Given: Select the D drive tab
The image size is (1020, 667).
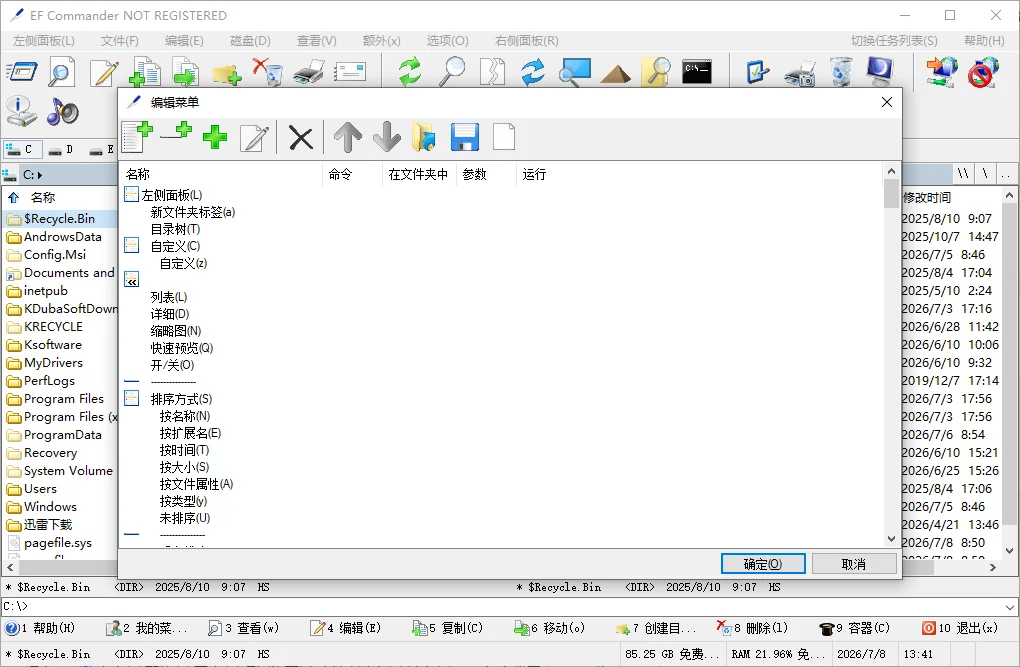Looking at the screenshot, I should pos(62,150).
